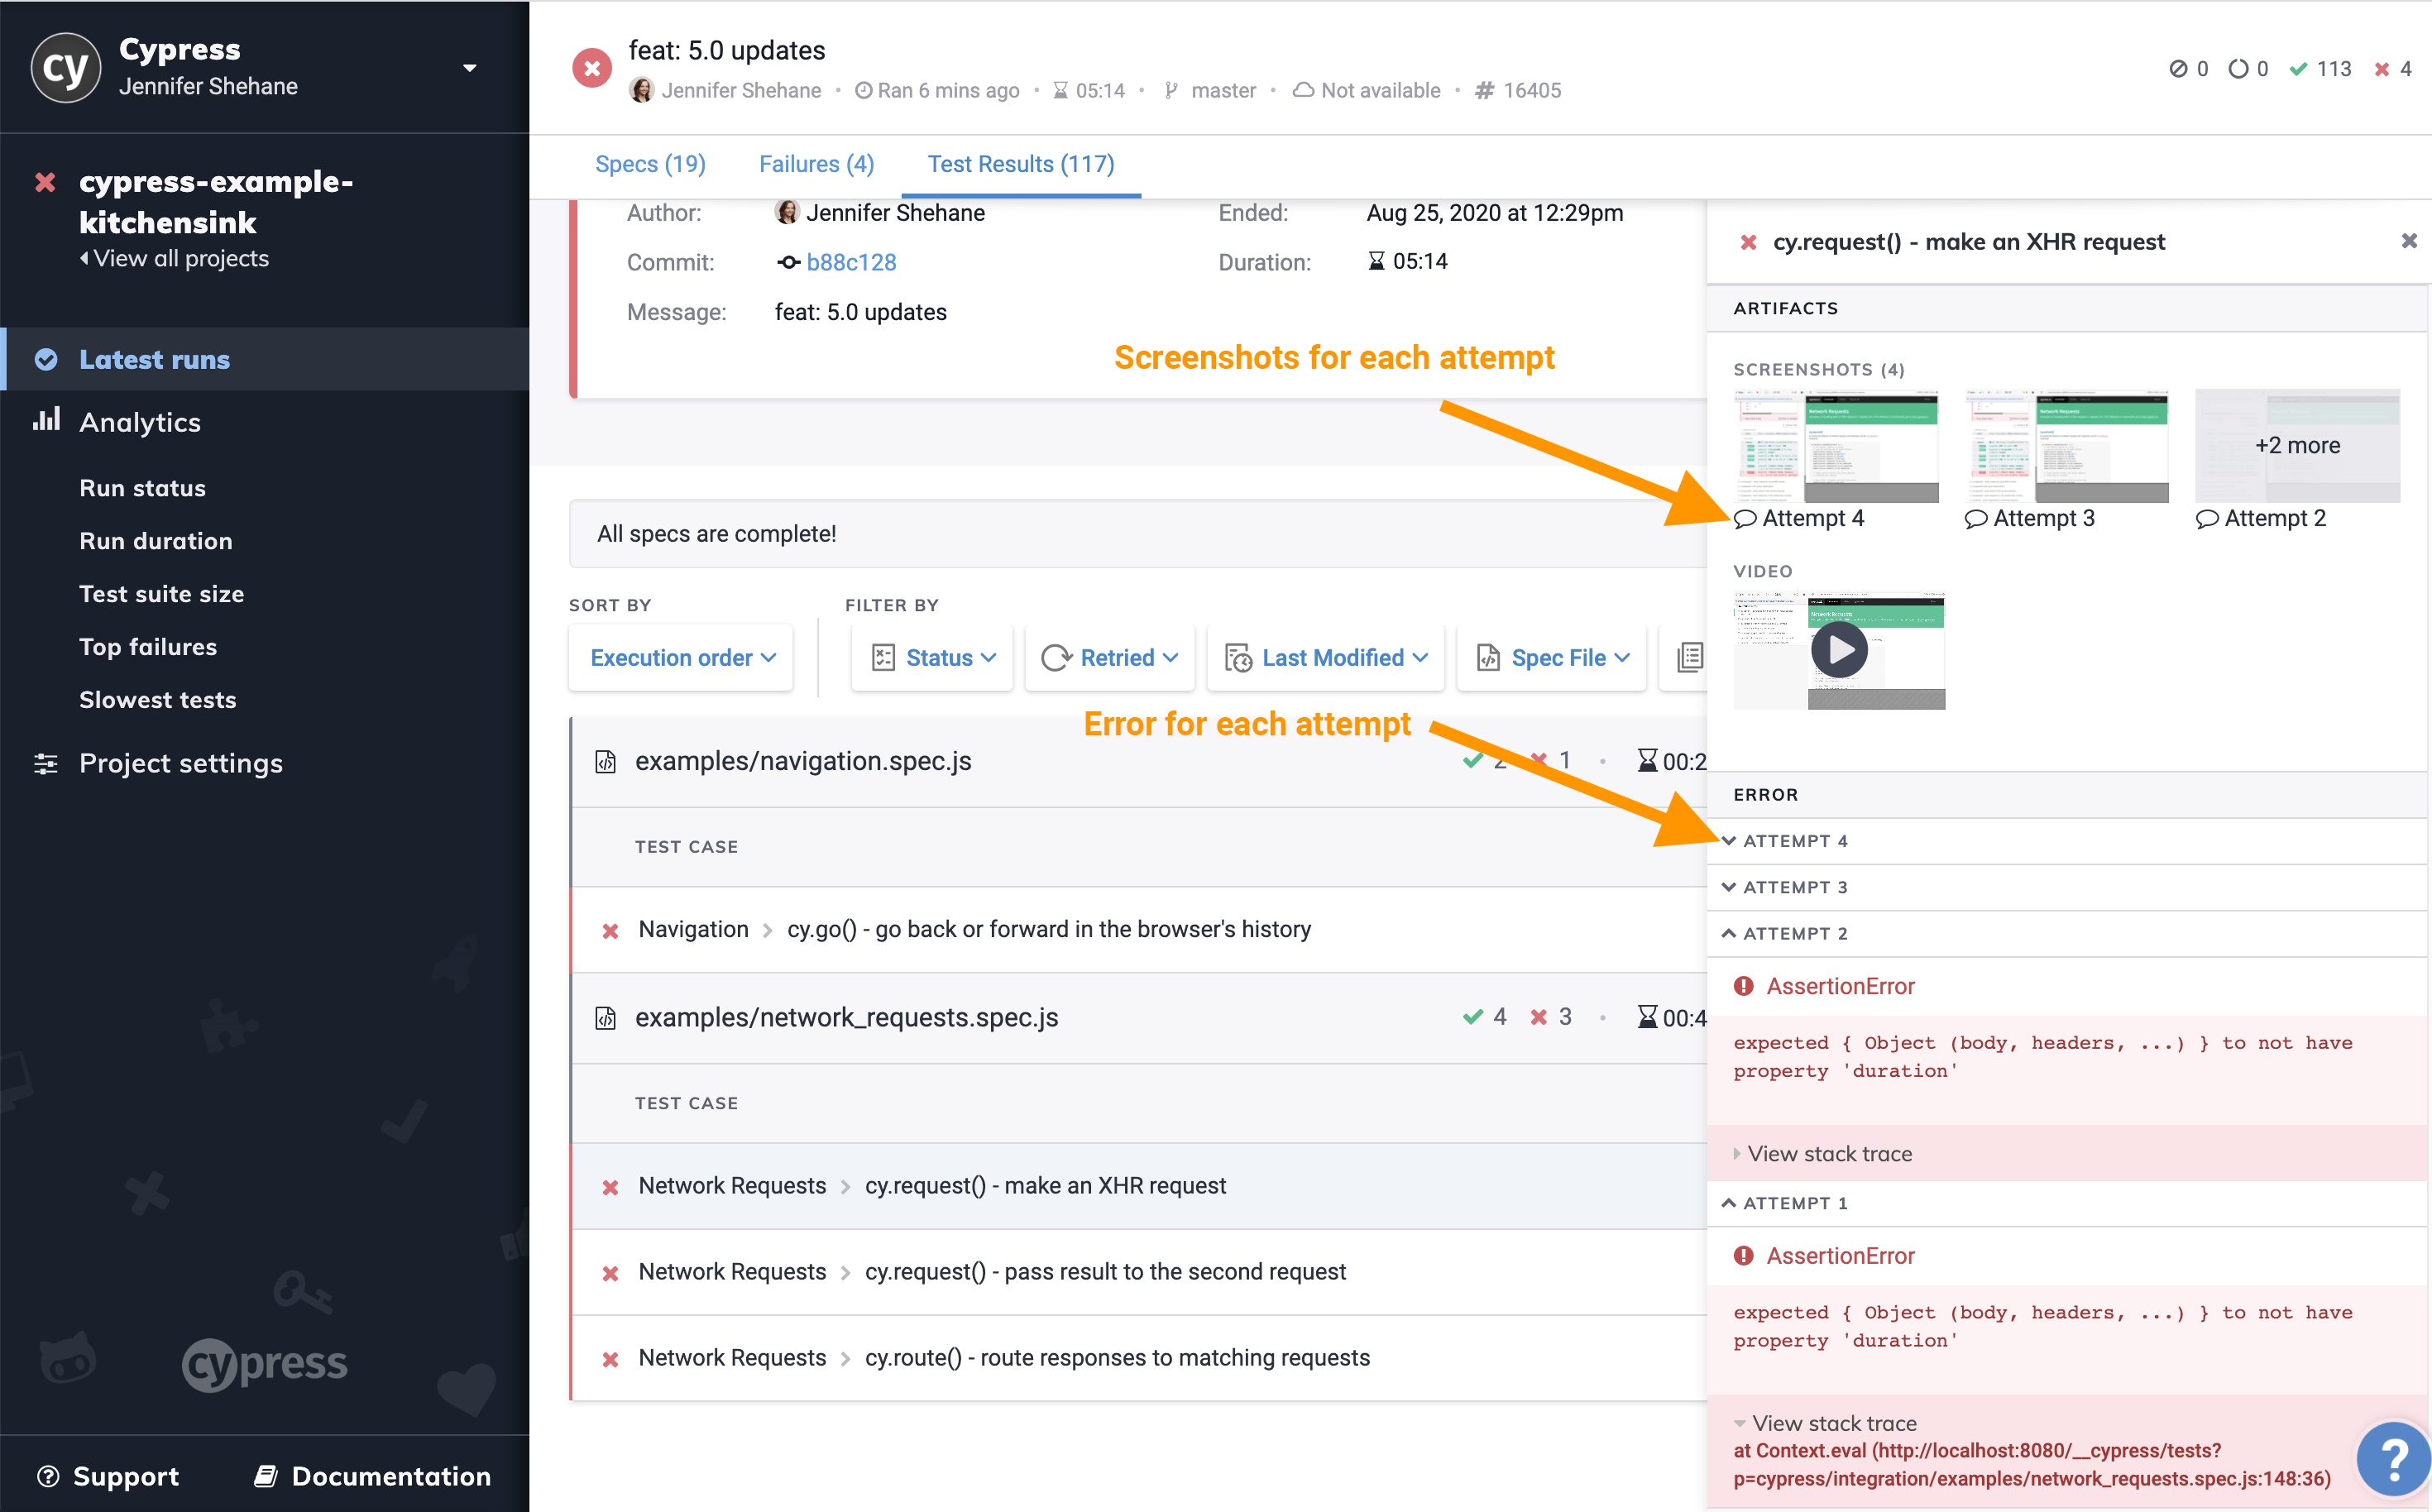The width and height of the screenshot is (2432, 1512).
Task: Click the navigation.spec.js file icon
Action: coord(605,762)
